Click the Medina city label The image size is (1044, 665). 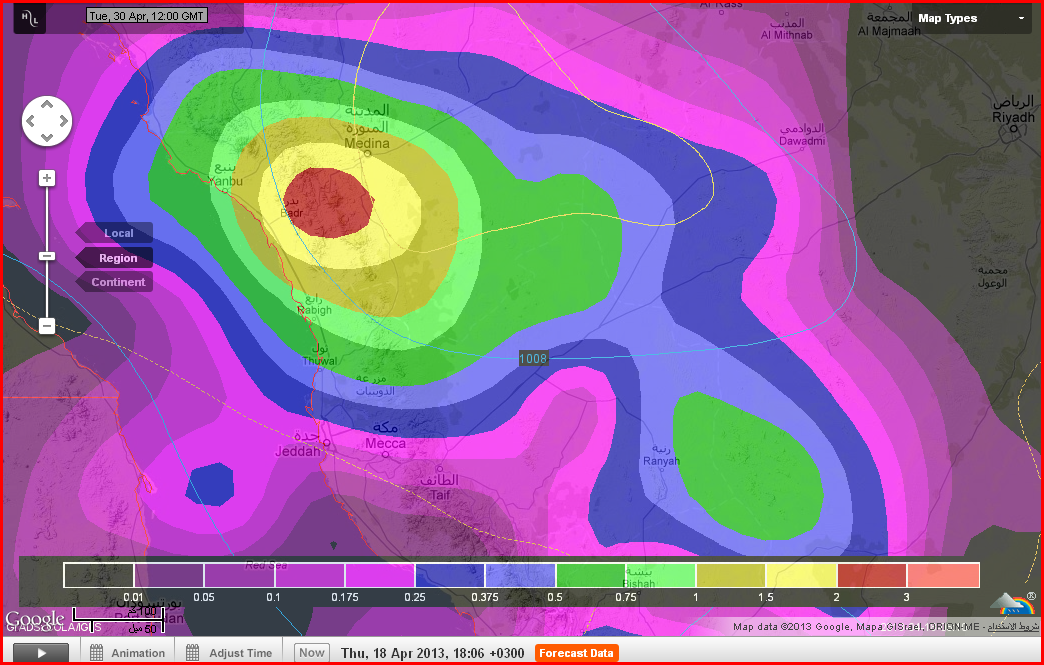coord(367,144)
